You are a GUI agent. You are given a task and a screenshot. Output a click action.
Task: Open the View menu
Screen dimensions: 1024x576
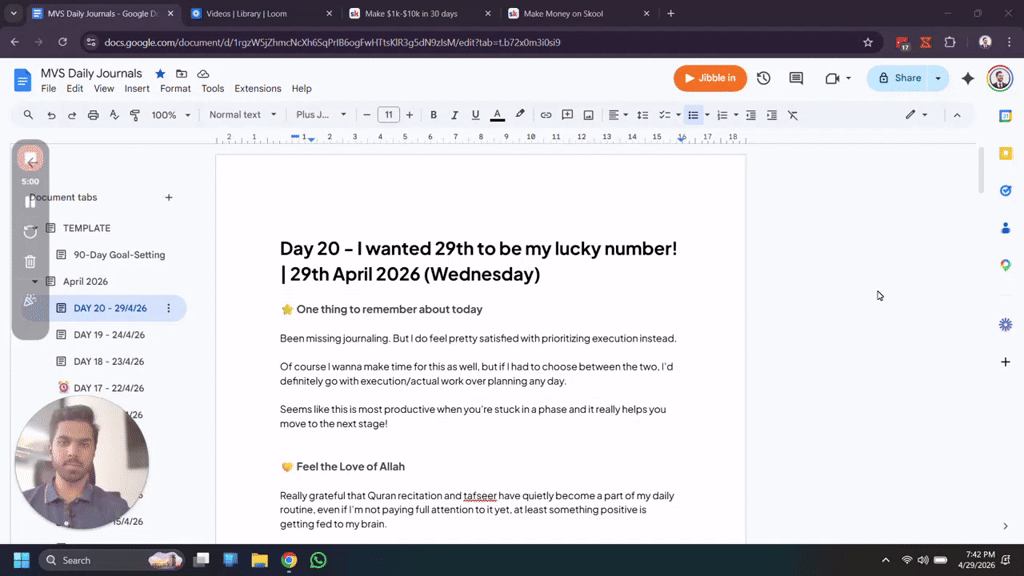coord(104,89)
